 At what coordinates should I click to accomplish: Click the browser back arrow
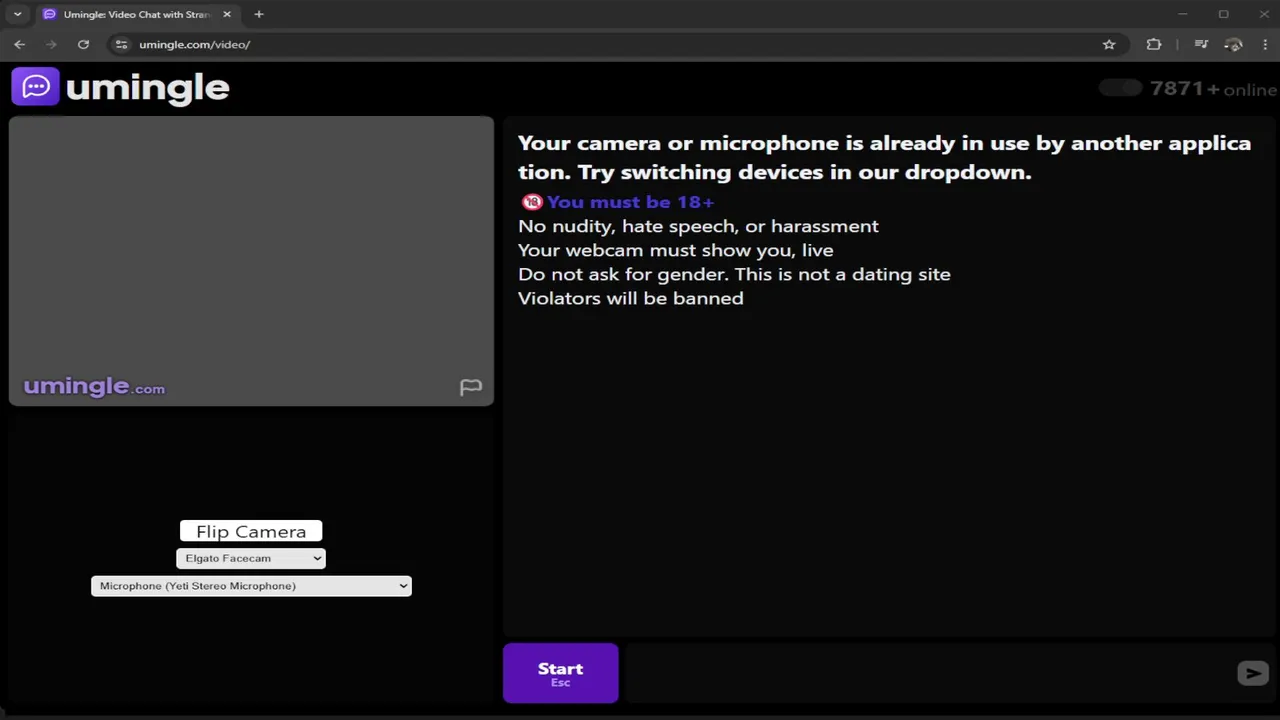click(19, 44)
